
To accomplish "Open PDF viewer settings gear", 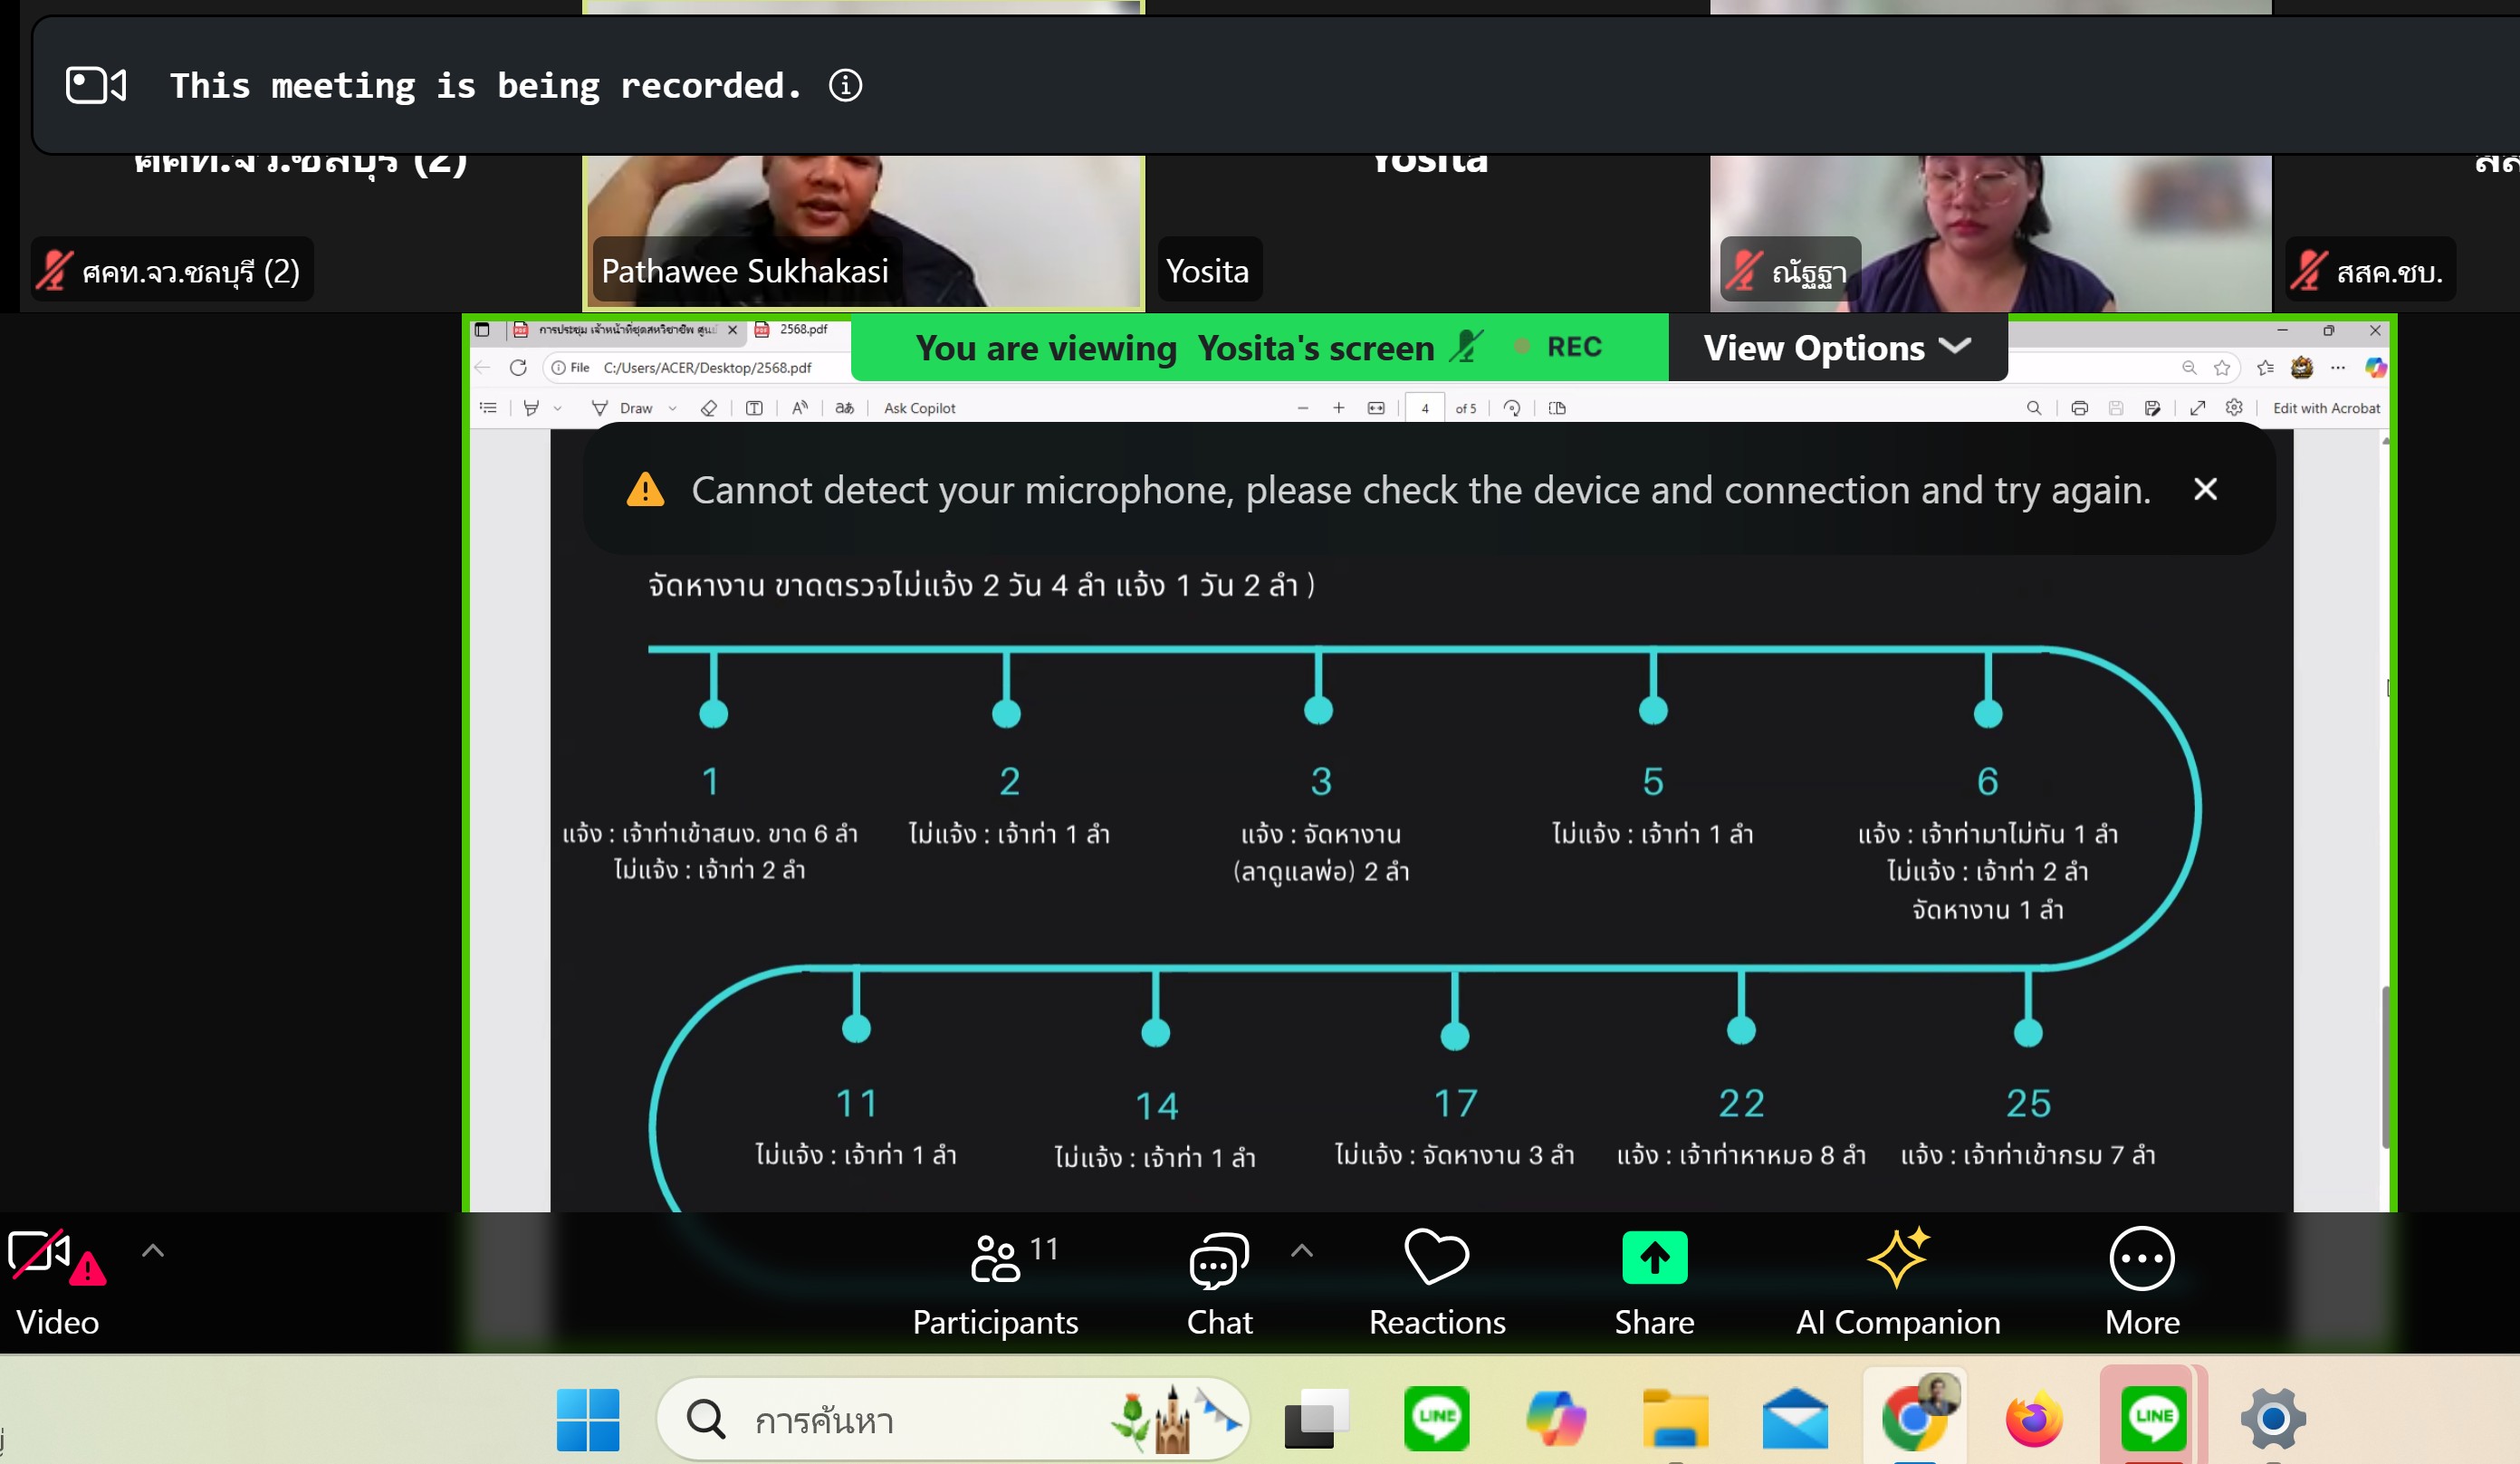I will coord(2235,407).
